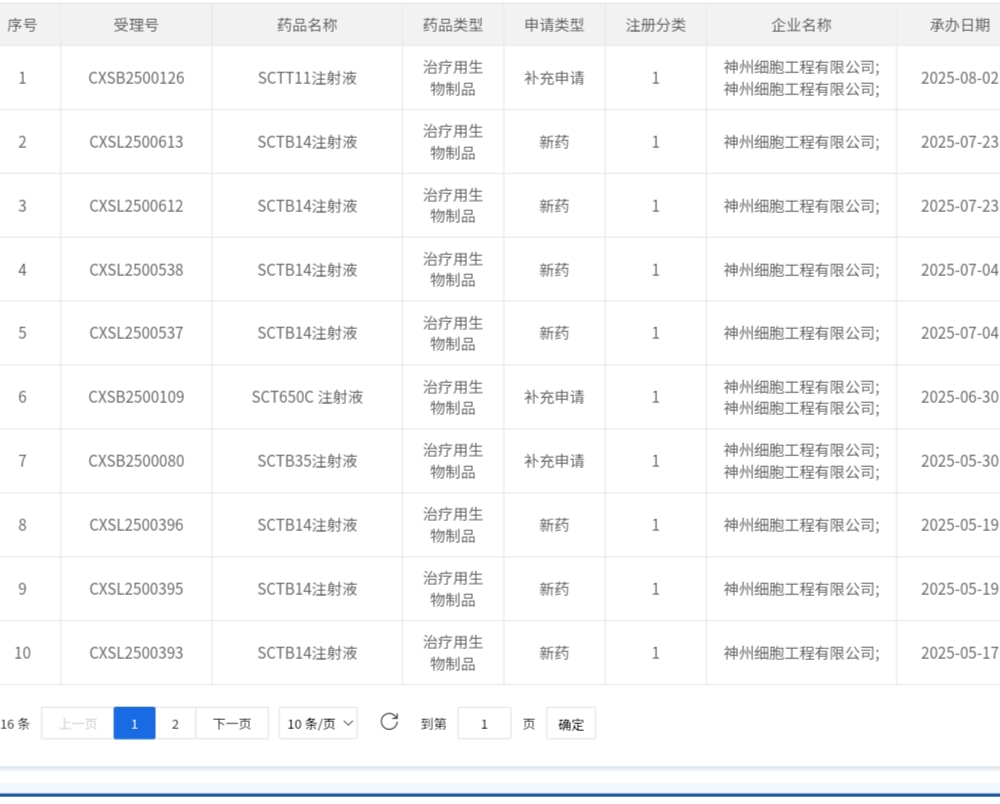Click the 承办日期 column header

tap(960, 25)
